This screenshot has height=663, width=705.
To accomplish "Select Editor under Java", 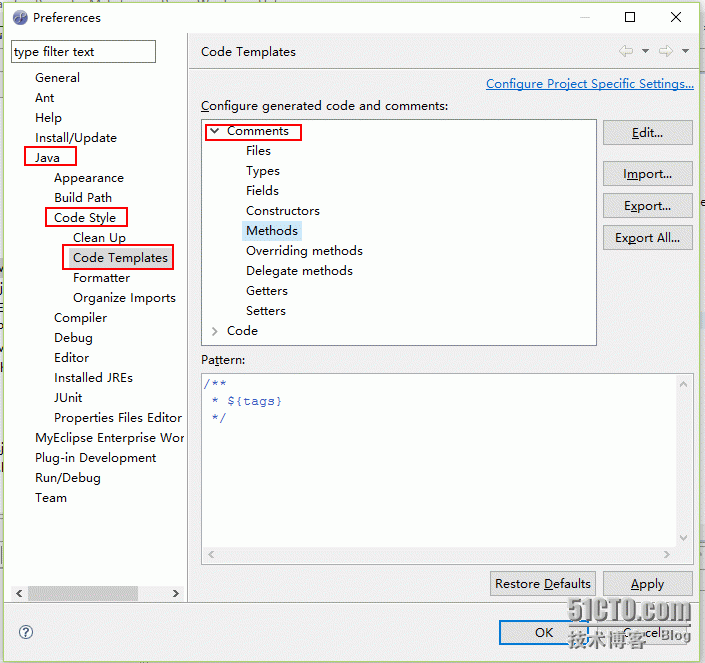I will (x=71, y=358).
